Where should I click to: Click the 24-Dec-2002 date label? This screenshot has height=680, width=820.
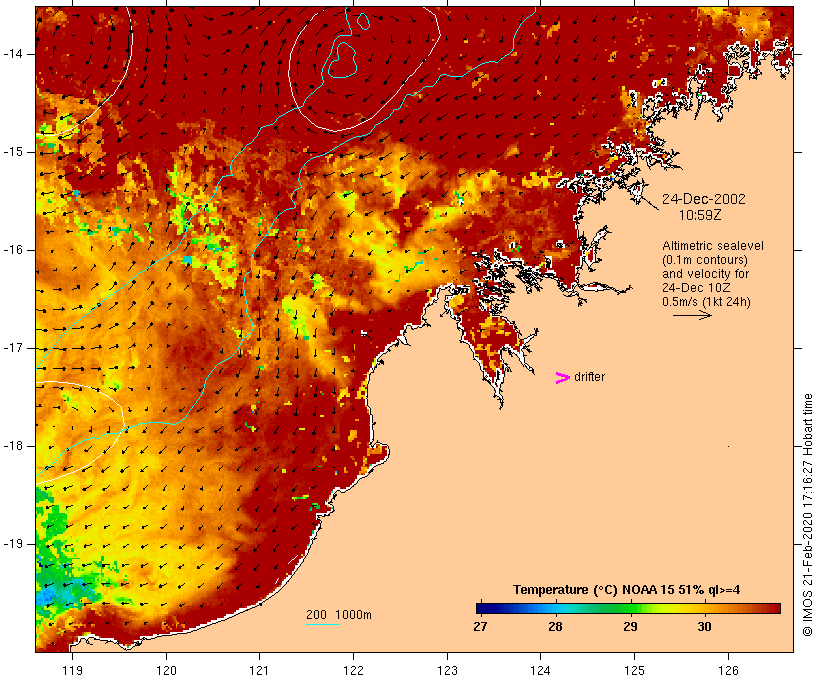click(x=703, y=199)
